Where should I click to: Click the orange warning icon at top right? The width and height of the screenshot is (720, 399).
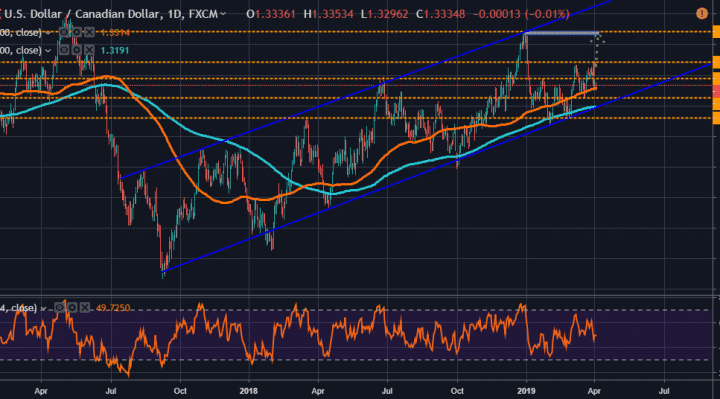702,13
